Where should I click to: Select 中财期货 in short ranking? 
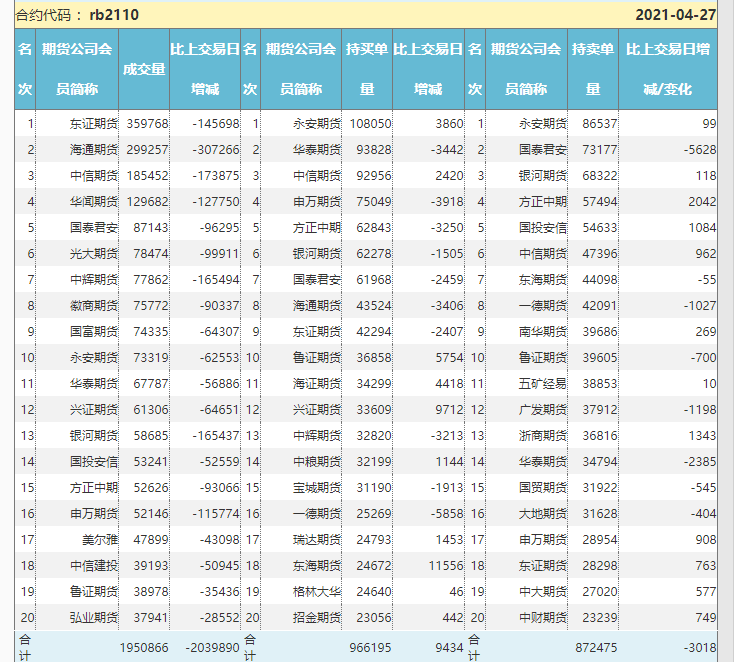[x=543, y=618]
